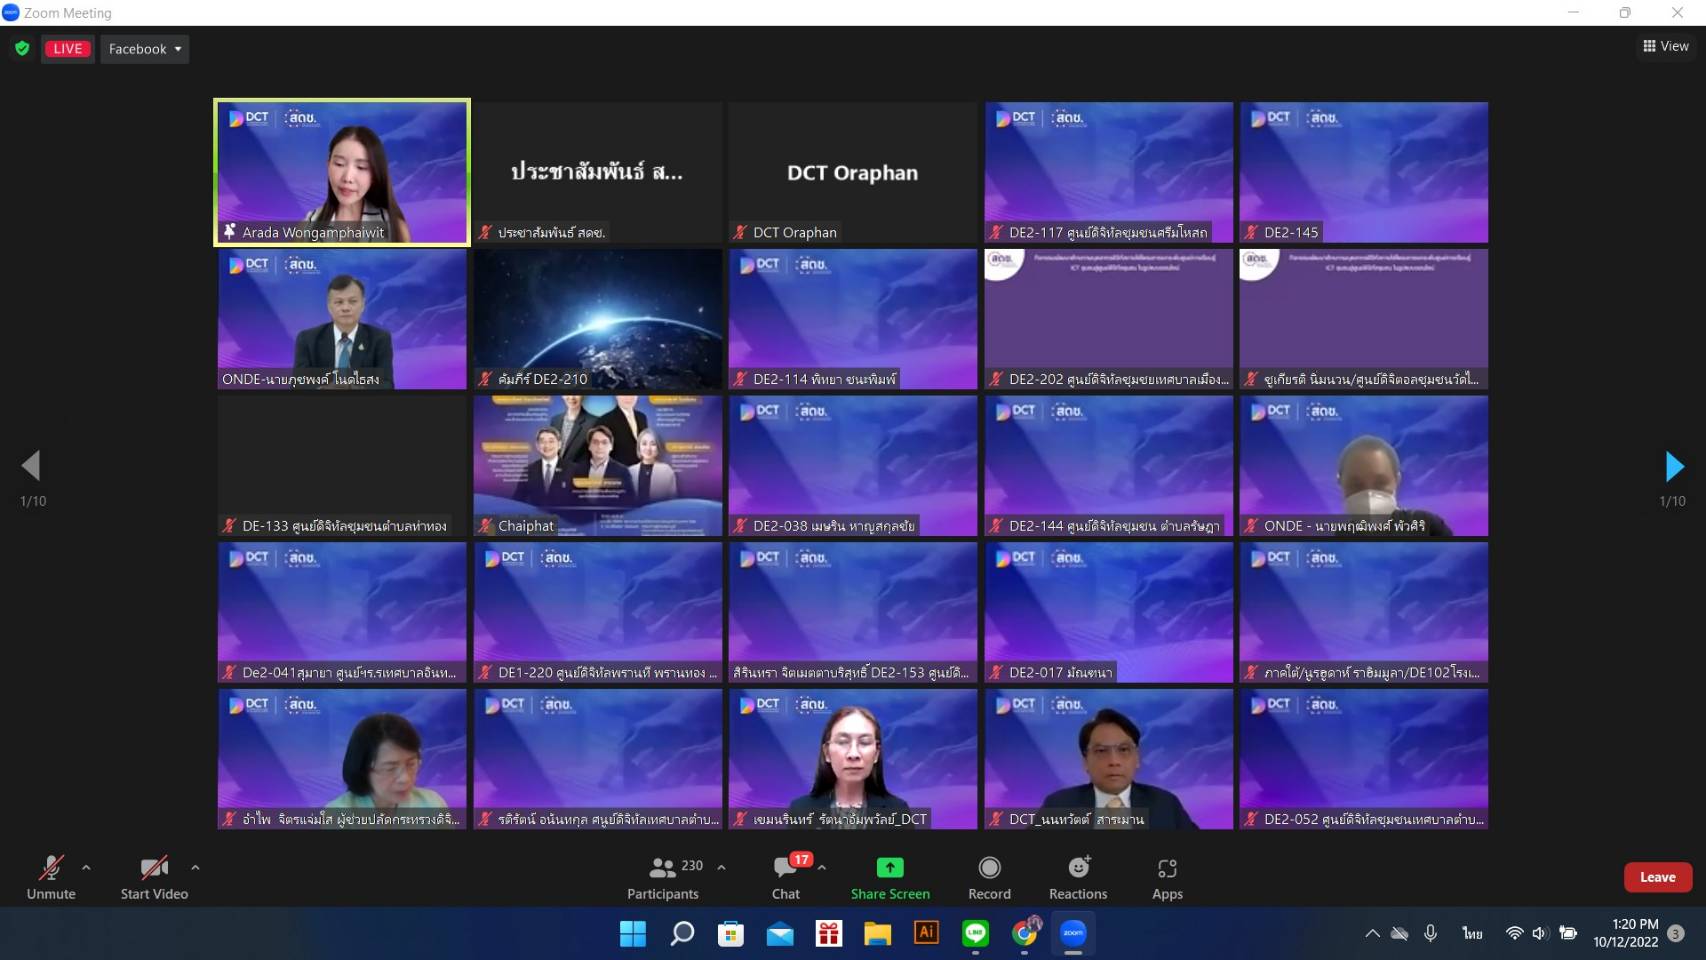The height and width of the screenshot is (960, 1706).
Task: Open the Zoom Apps panel
Action: (1167, 877)
